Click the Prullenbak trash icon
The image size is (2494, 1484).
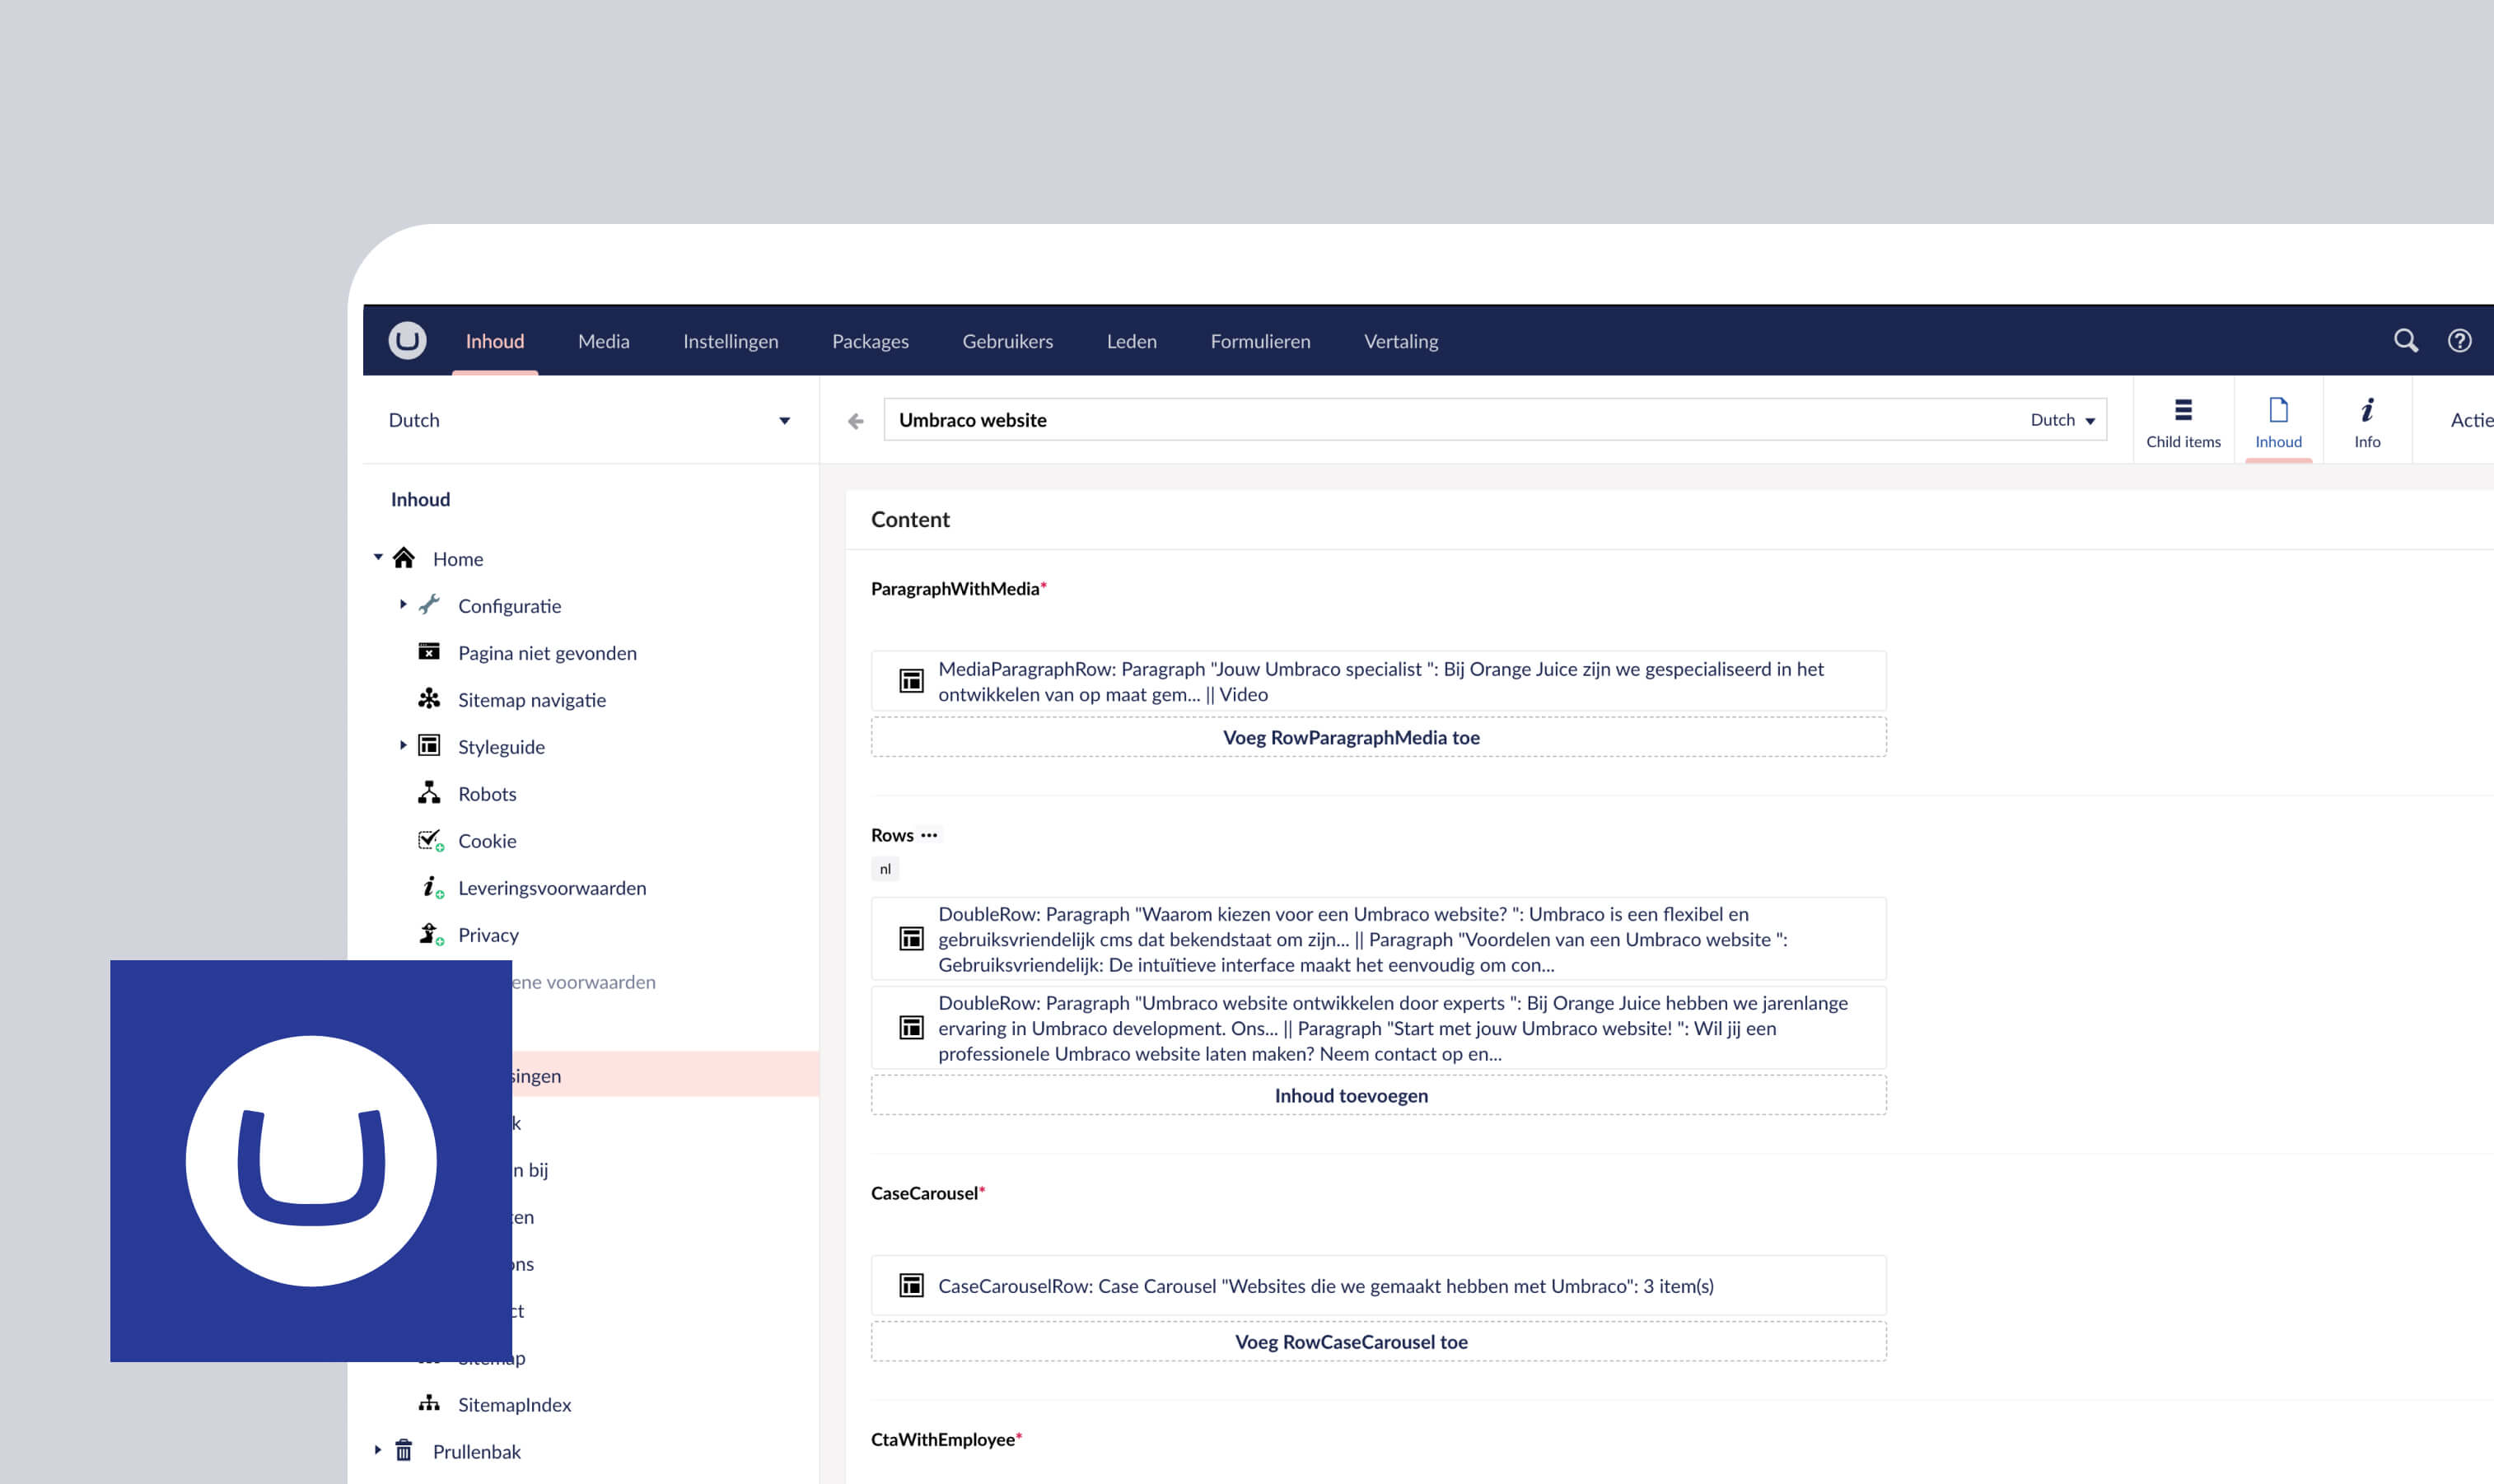point(404,1451)
